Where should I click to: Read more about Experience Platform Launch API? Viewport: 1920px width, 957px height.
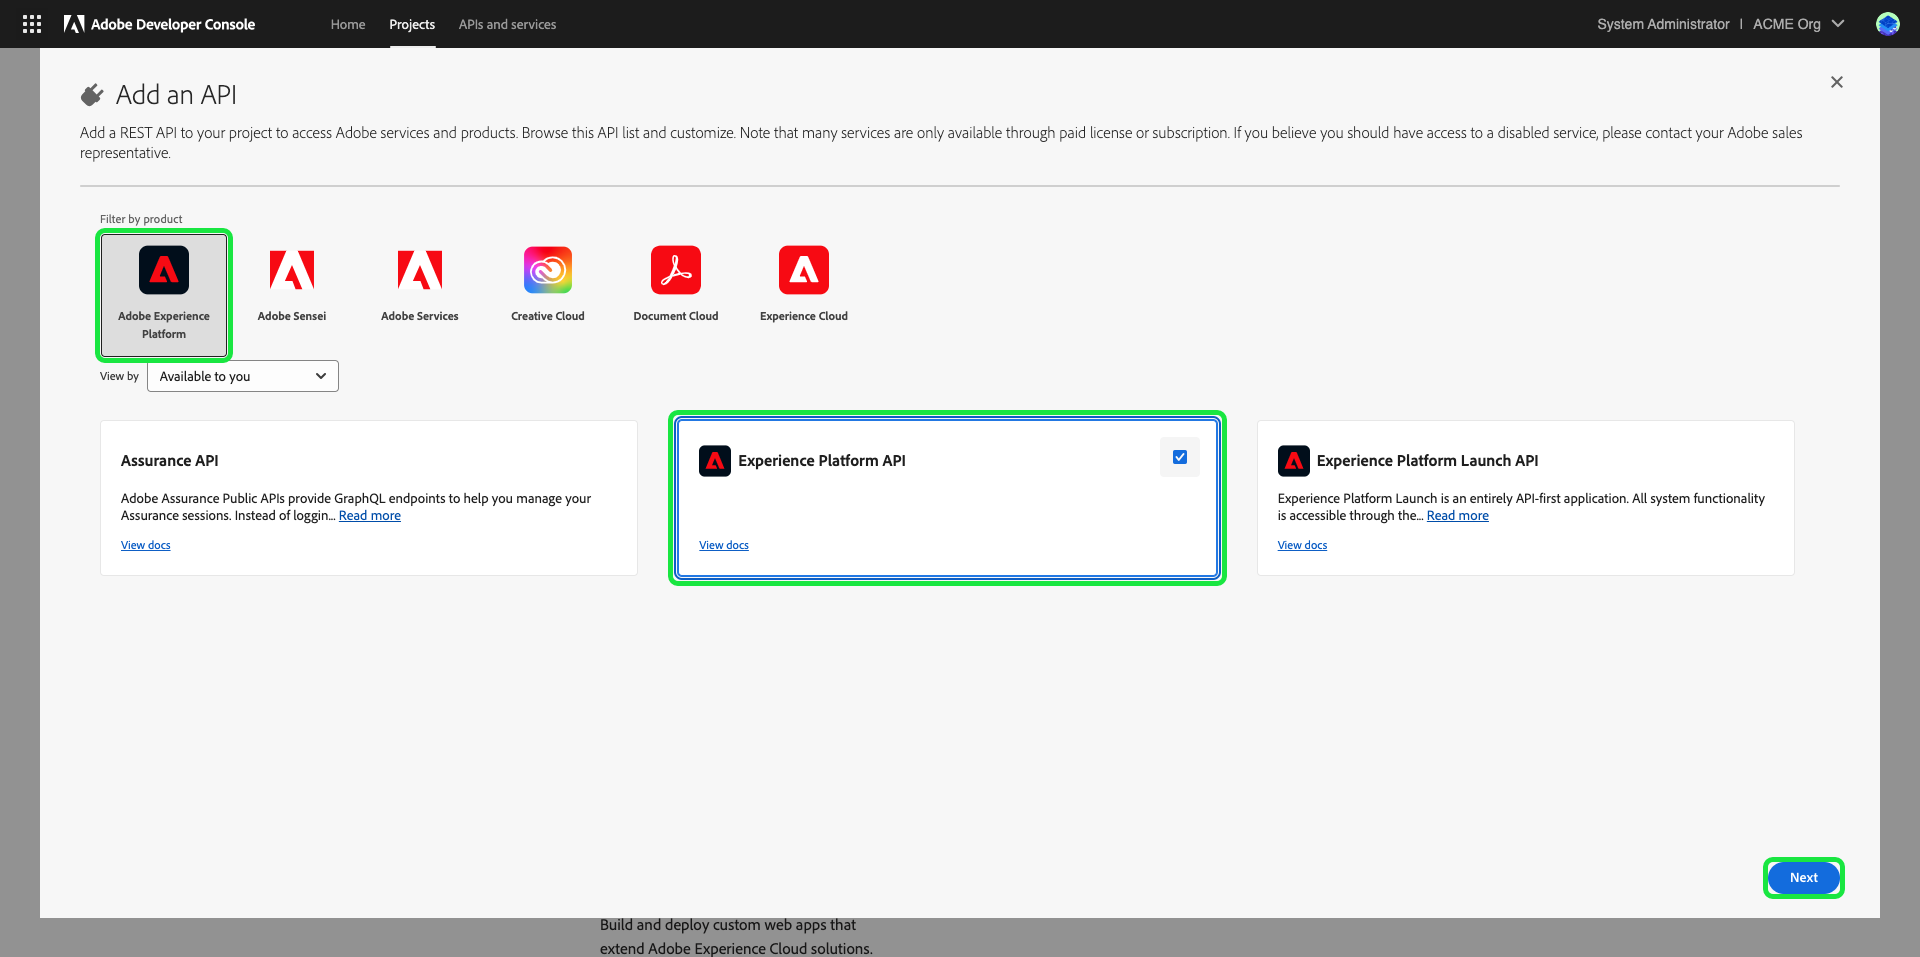pyautogui.click(x=1458, y=516)
